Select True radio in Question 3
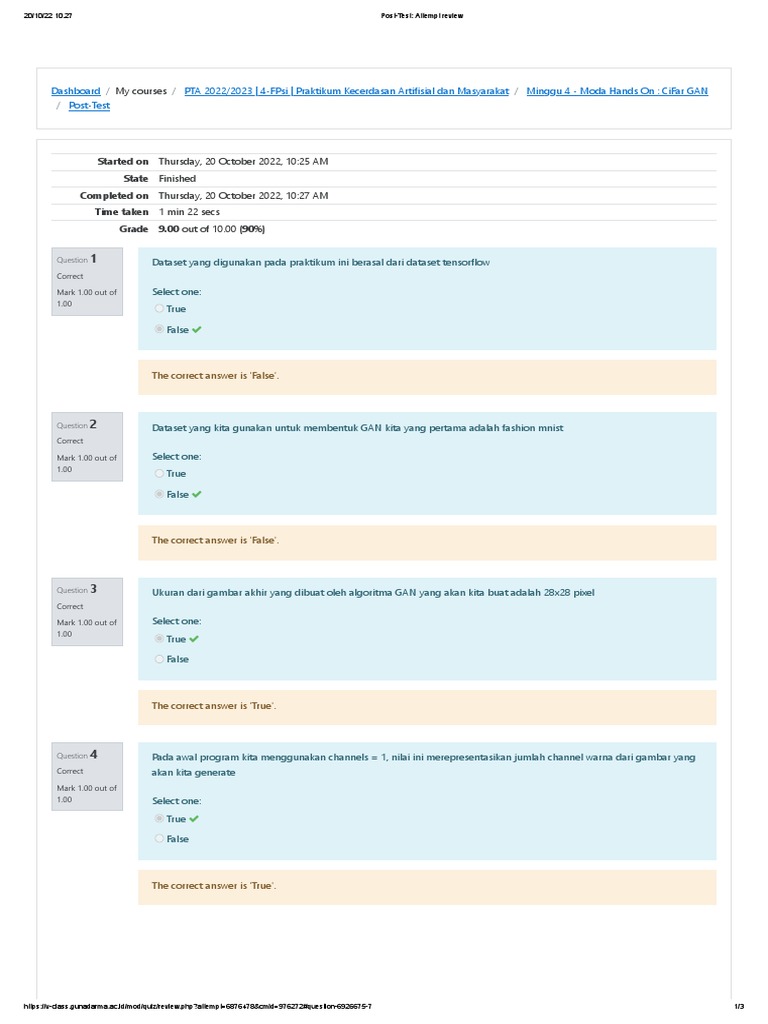Screen dimensions: 768x1024 [159, 639]
